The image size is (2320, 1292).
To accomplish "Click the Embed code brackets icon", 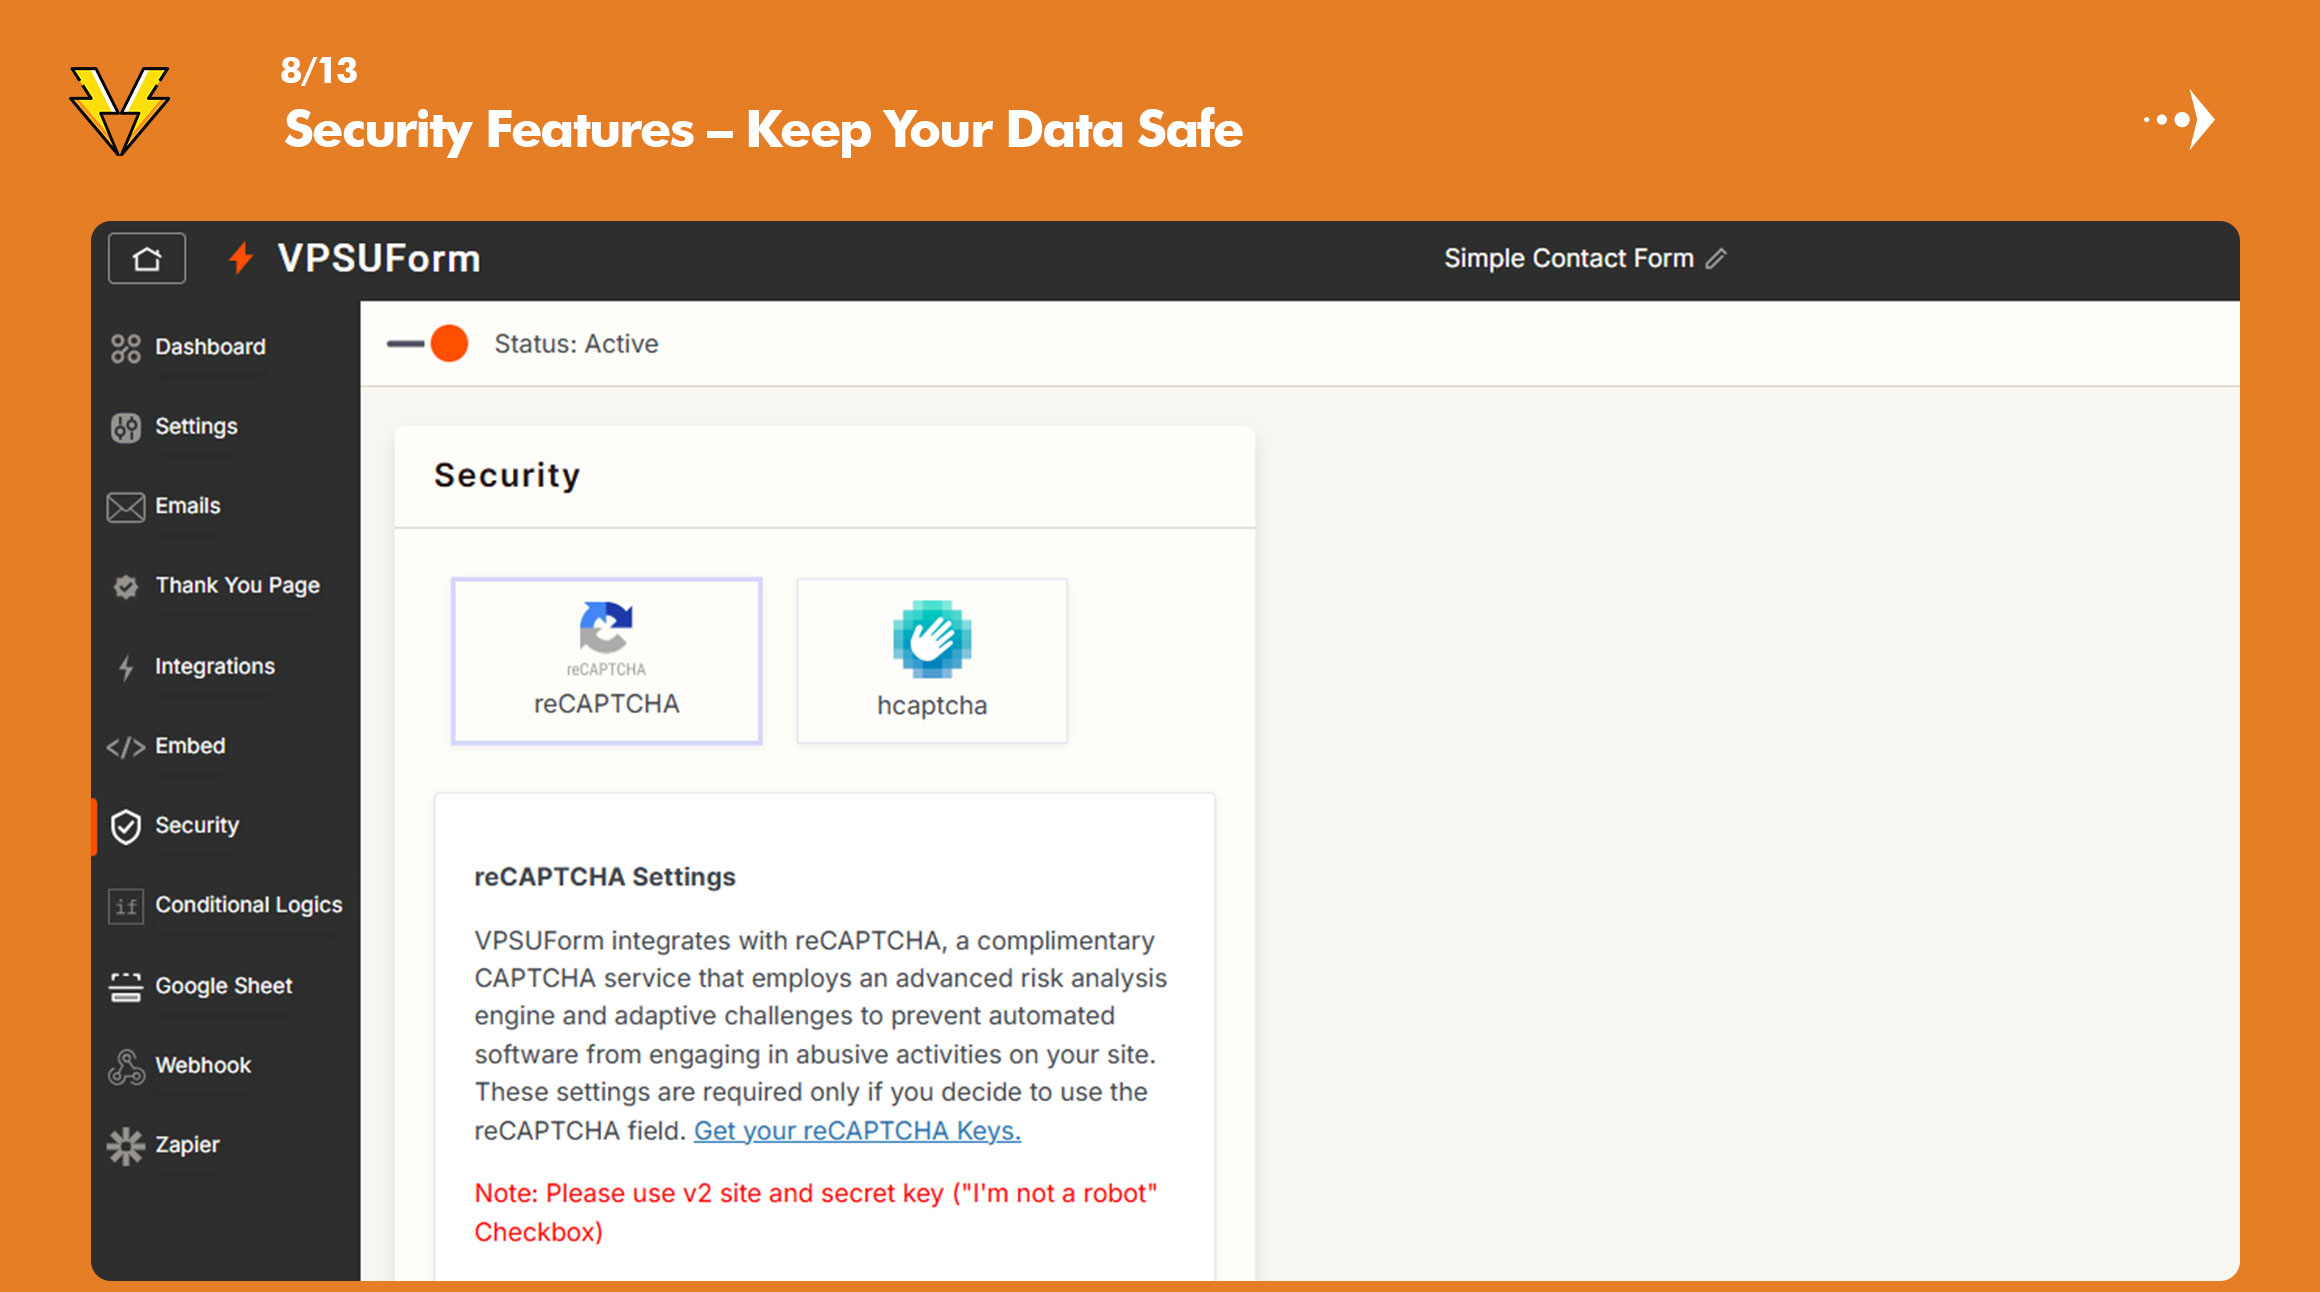I will (x=126, y=747).
